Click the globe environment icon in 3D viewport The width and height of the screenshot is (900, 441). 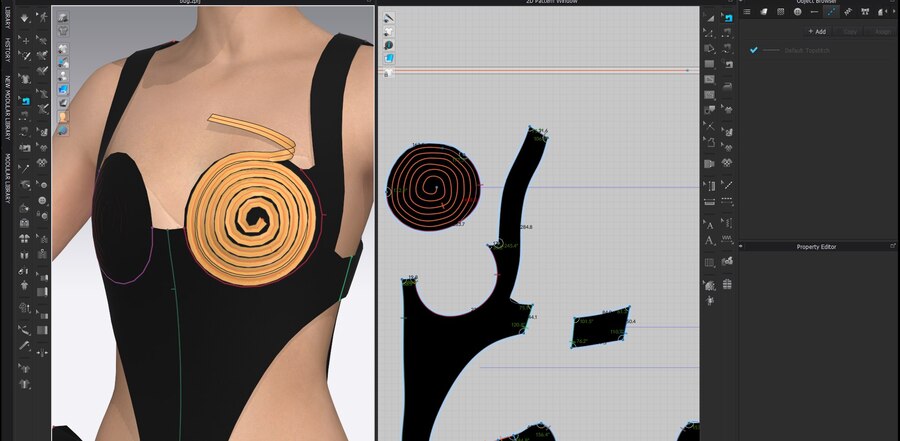click(x=63, y=130)
